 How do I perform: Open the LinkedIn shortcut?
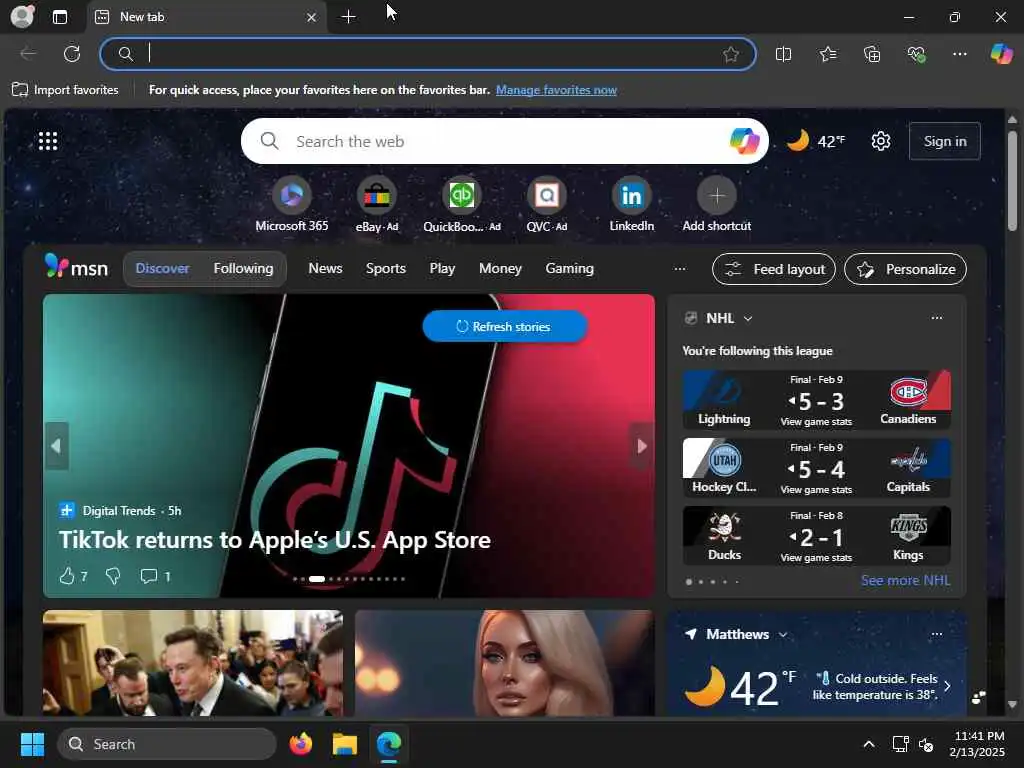tap(632, 204)
